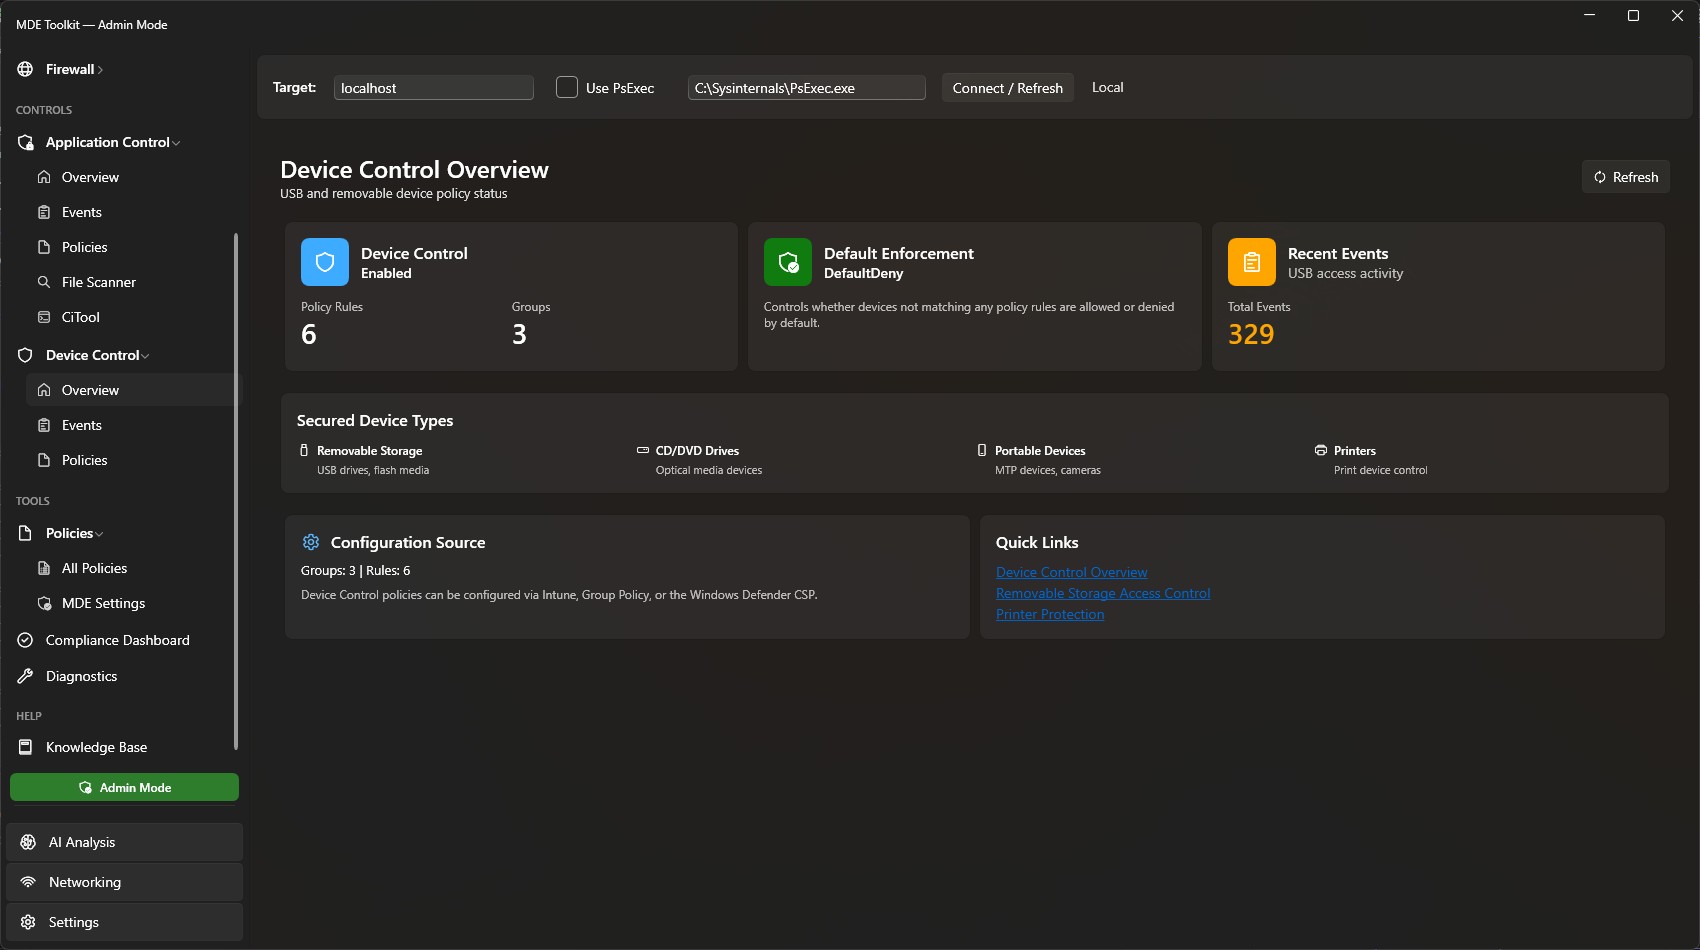Open Compliance Dashboard from sidebar
Viewport: 1700px width, 950px height.
coord(117,640)
